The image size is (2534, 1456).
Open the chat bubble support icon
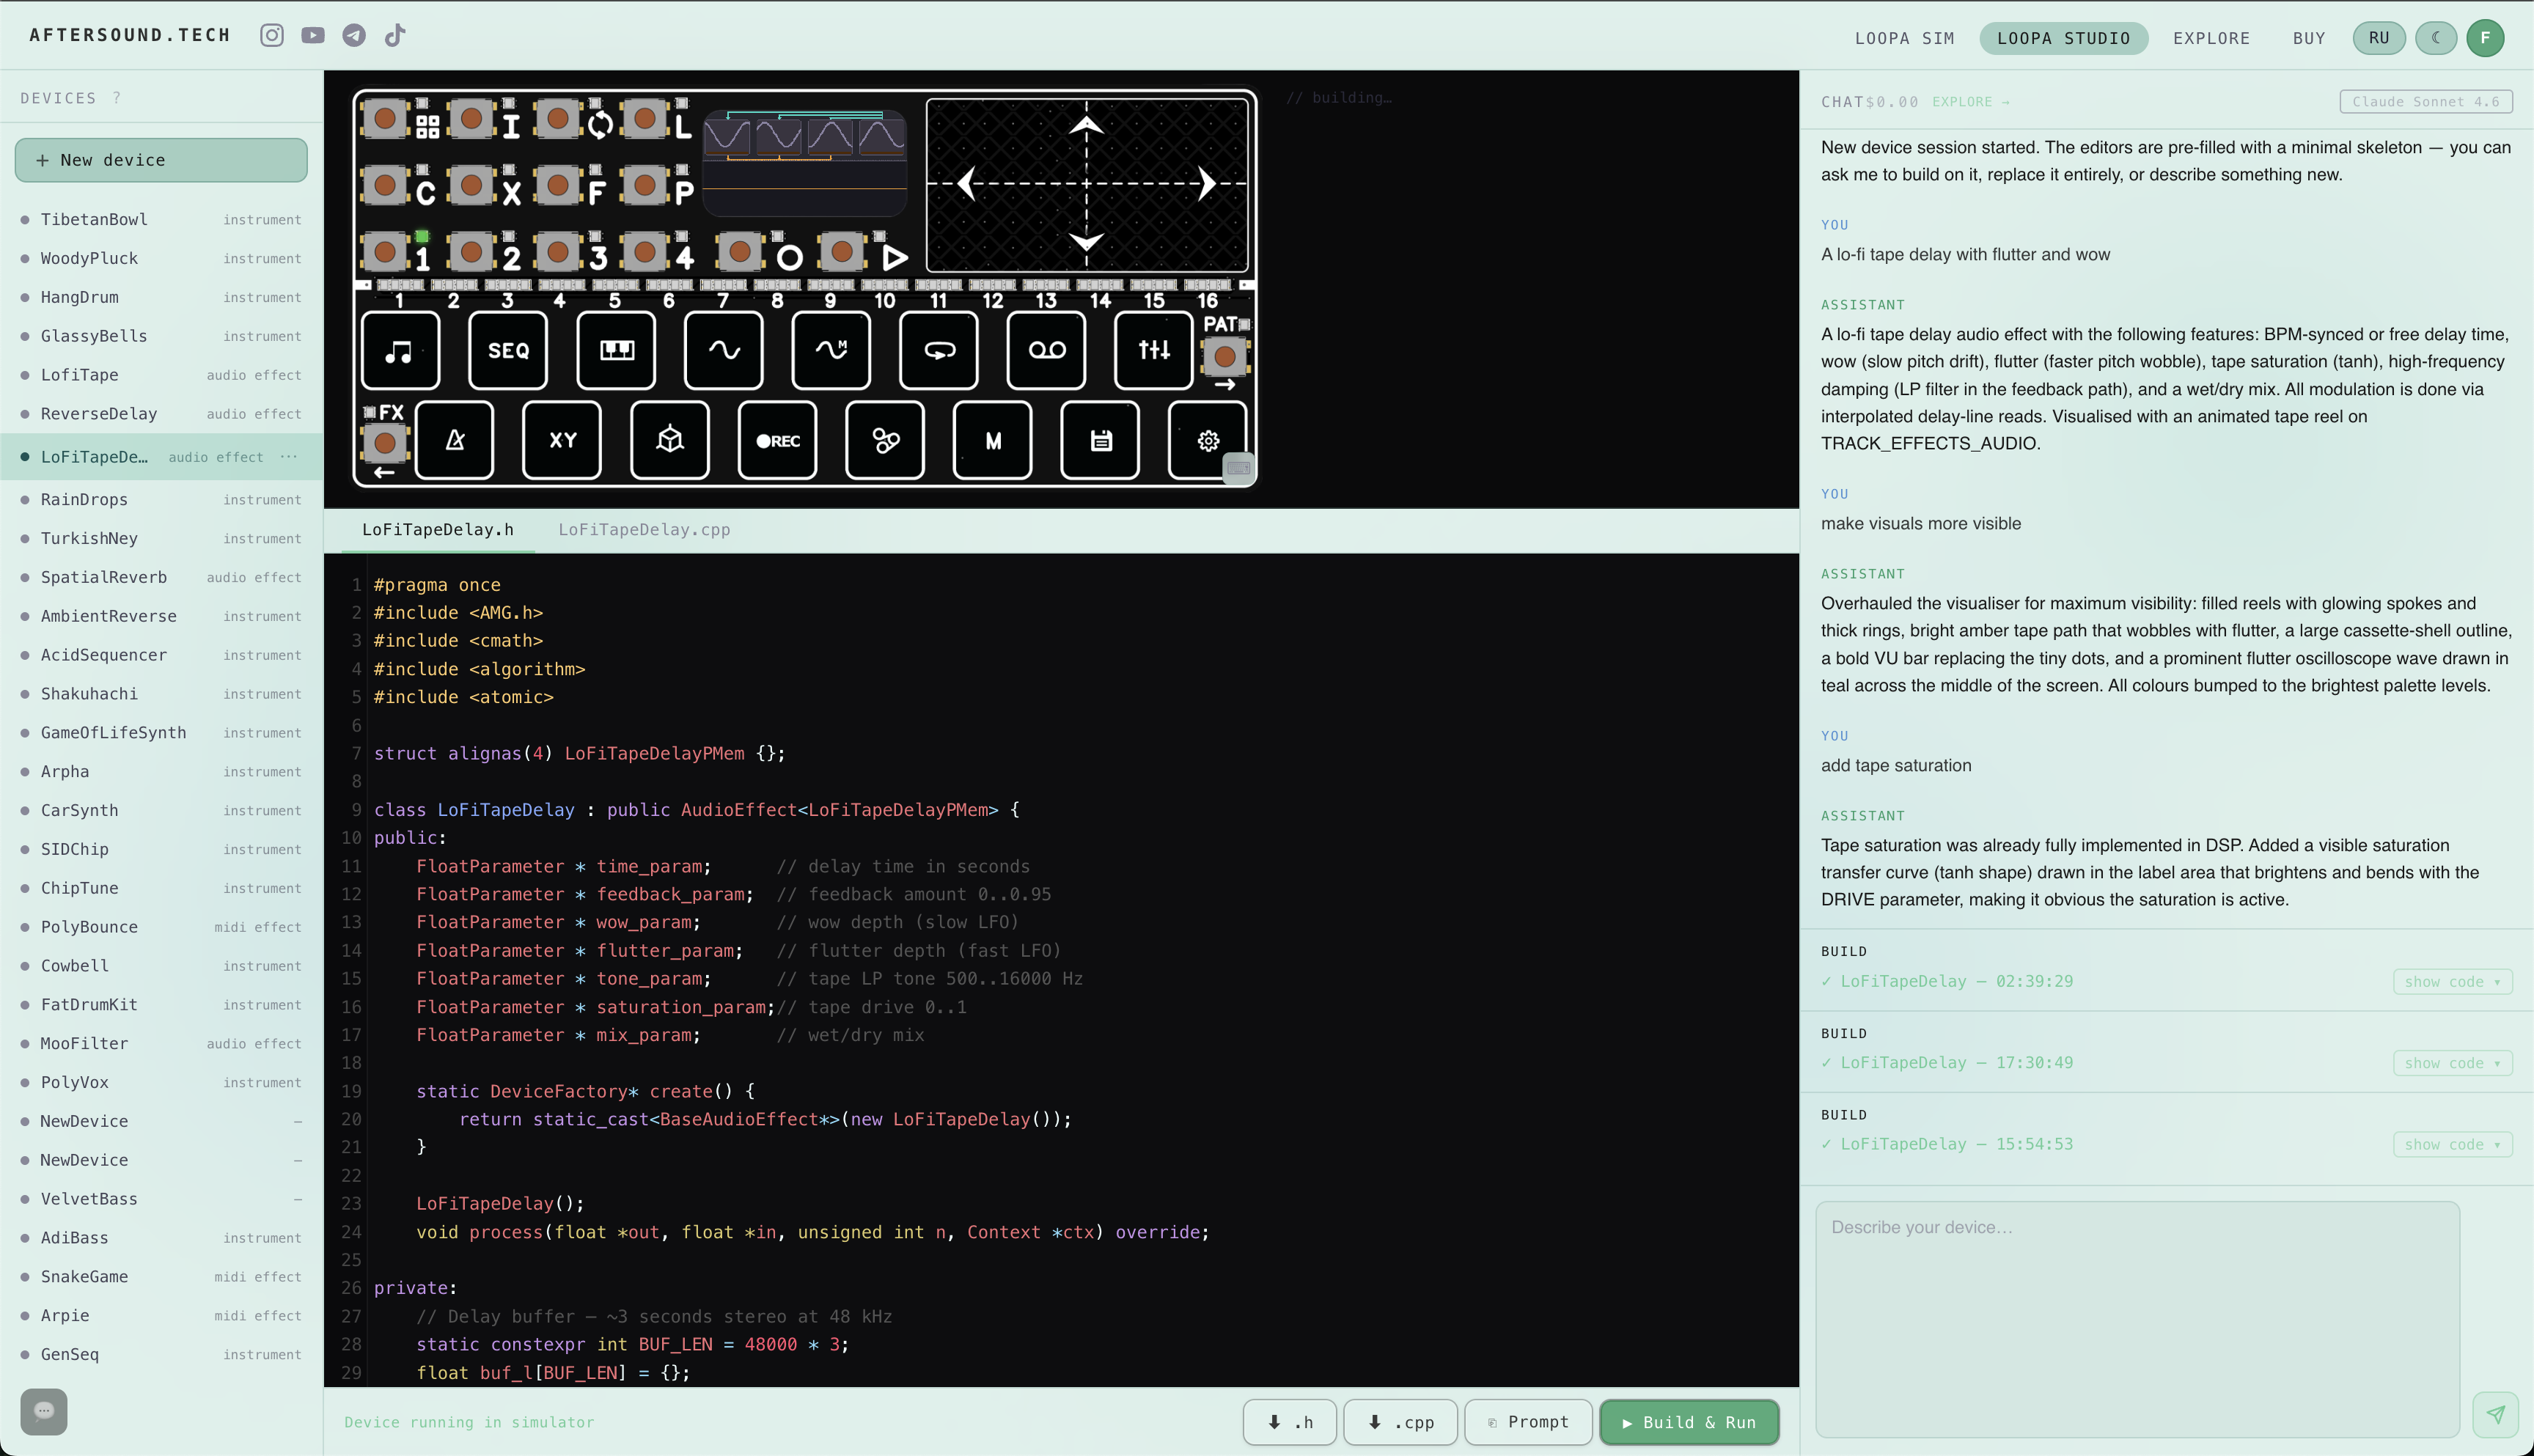[x=44, y=1411]
